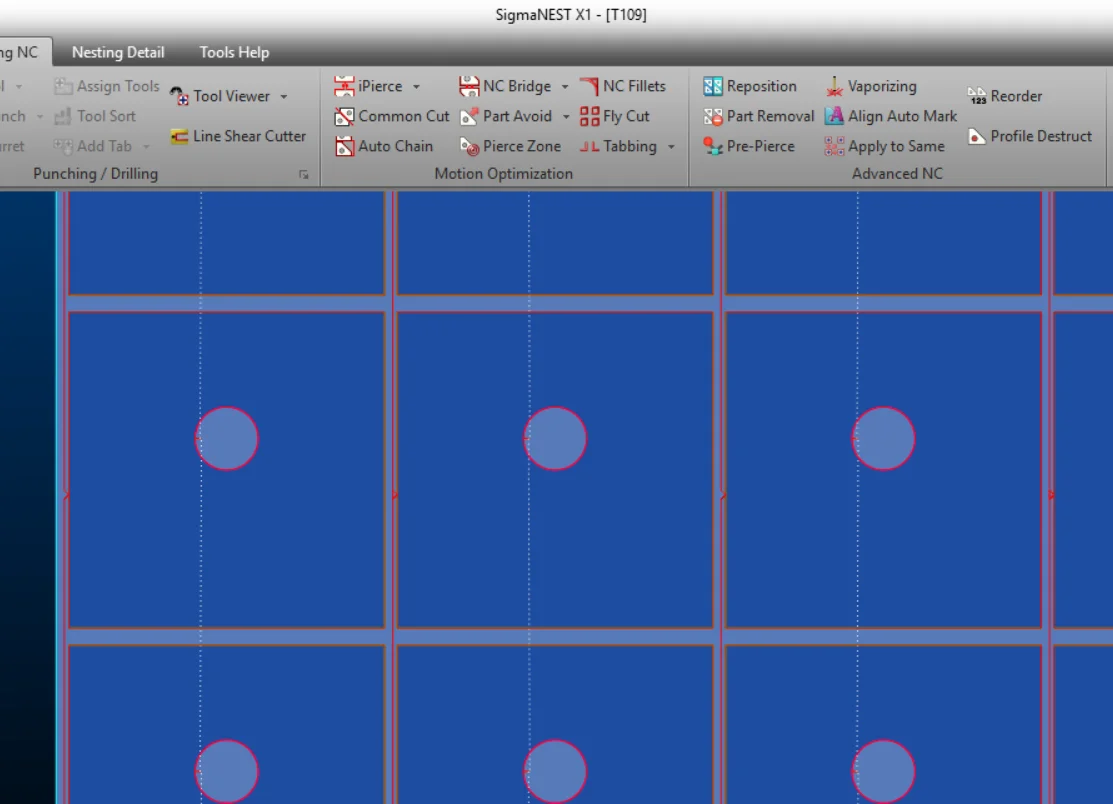Click Align Auto Mark

click(891, 116)
